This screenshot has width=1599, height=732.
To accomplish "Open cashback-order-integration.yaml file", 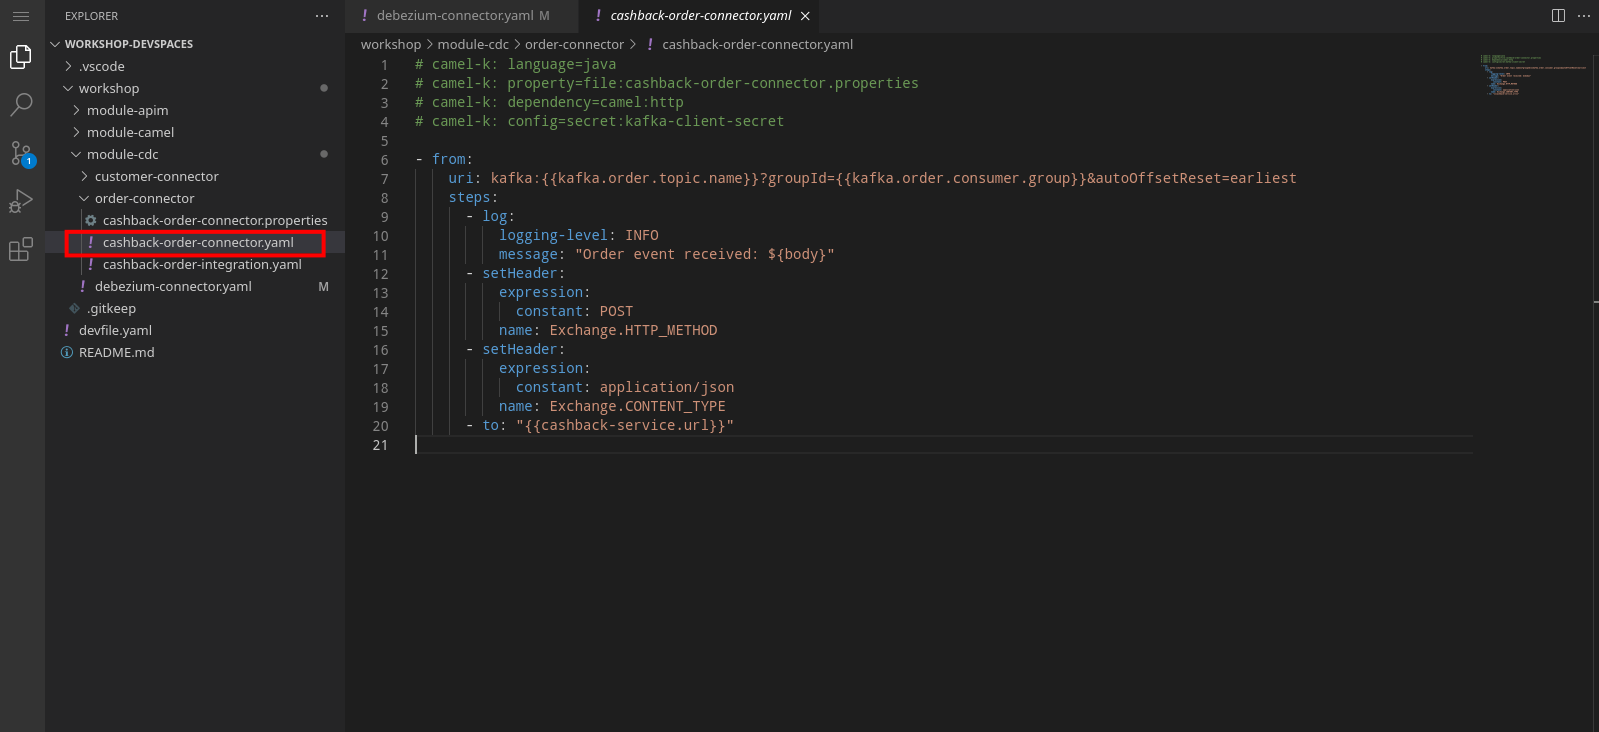I will 195,264.
